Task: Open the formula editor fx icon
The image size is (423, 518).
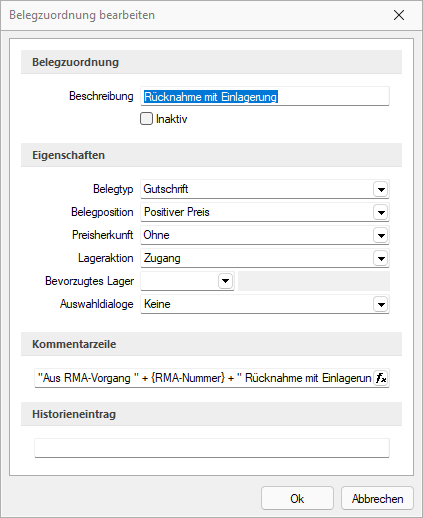Action: (x=381, y=378)
